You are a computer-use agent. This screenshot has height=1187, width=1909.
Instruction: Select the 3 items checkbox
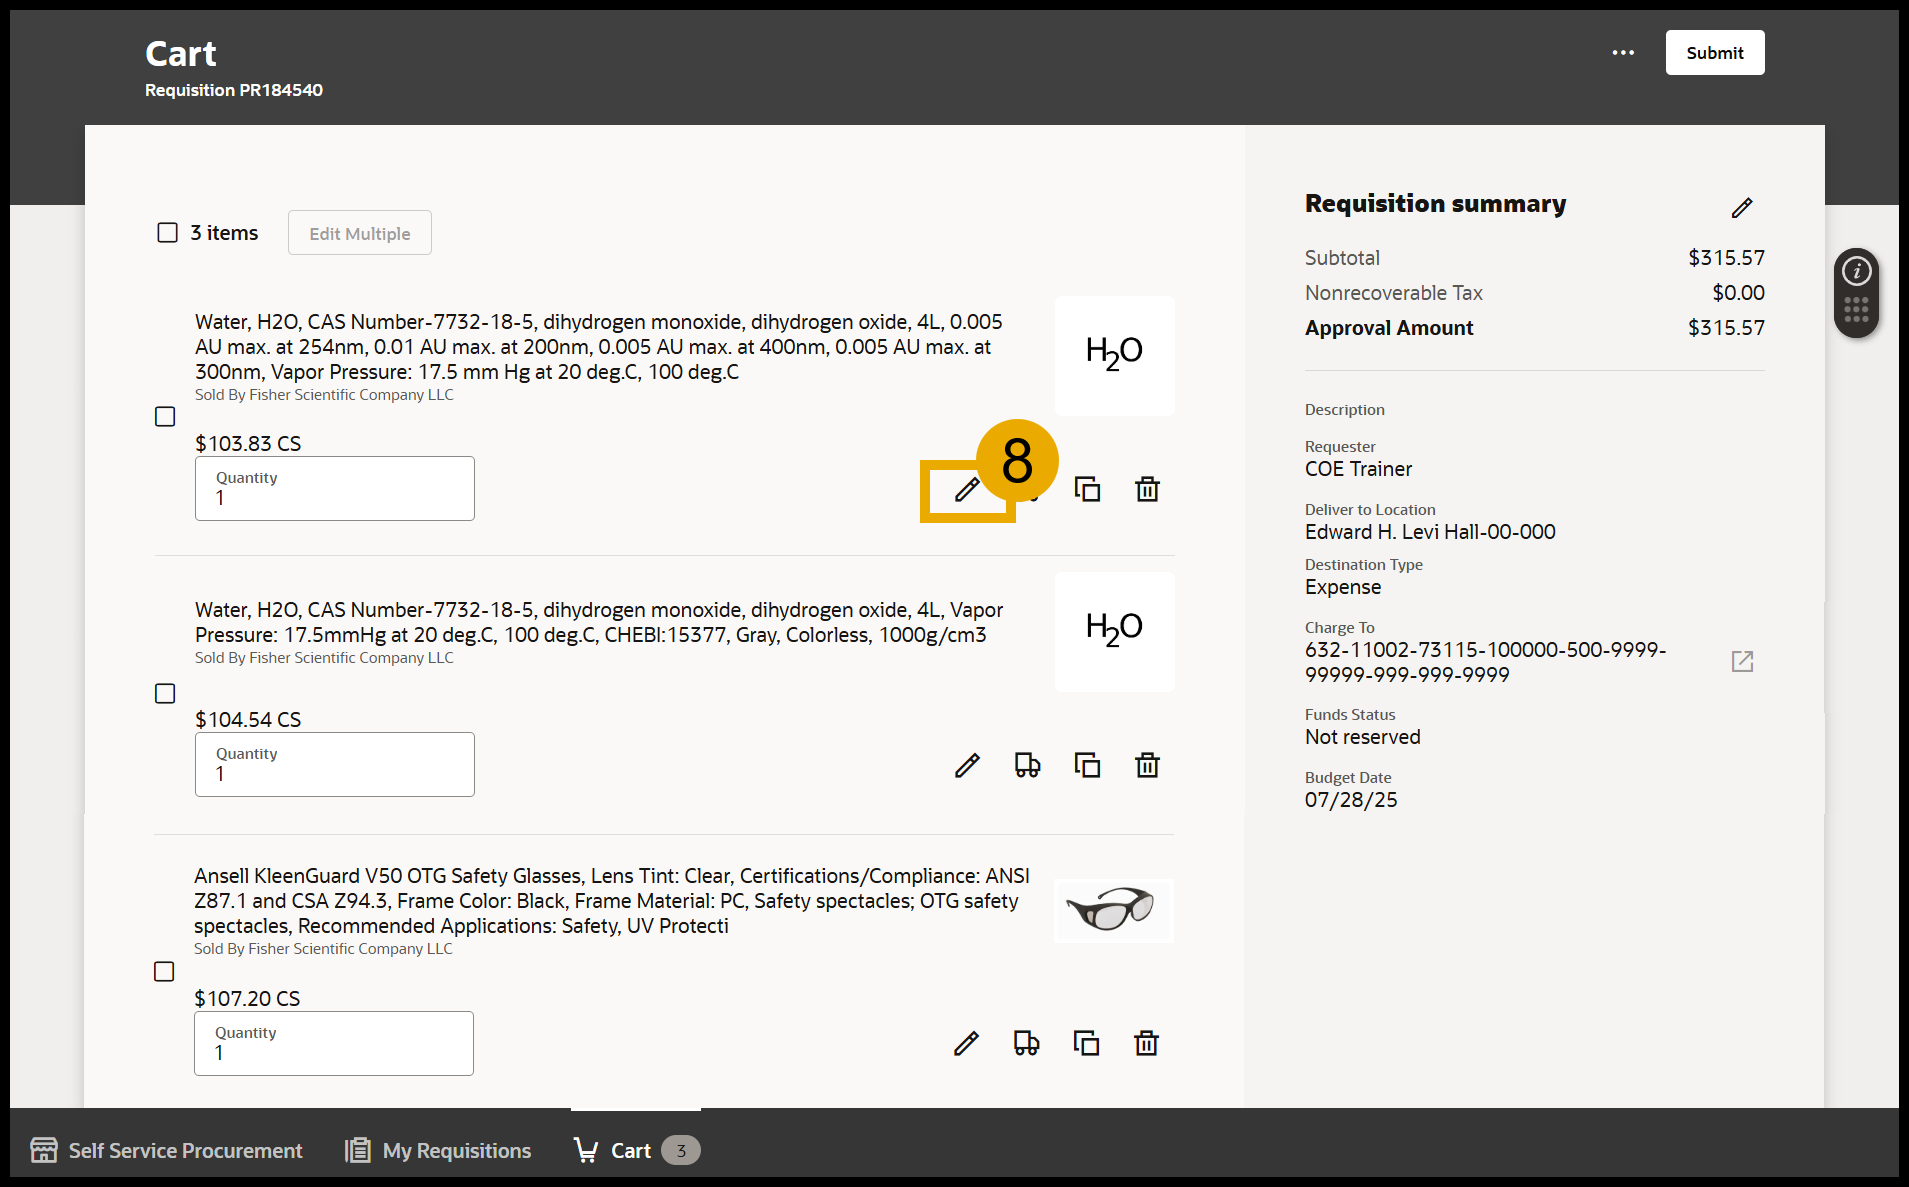167,232
